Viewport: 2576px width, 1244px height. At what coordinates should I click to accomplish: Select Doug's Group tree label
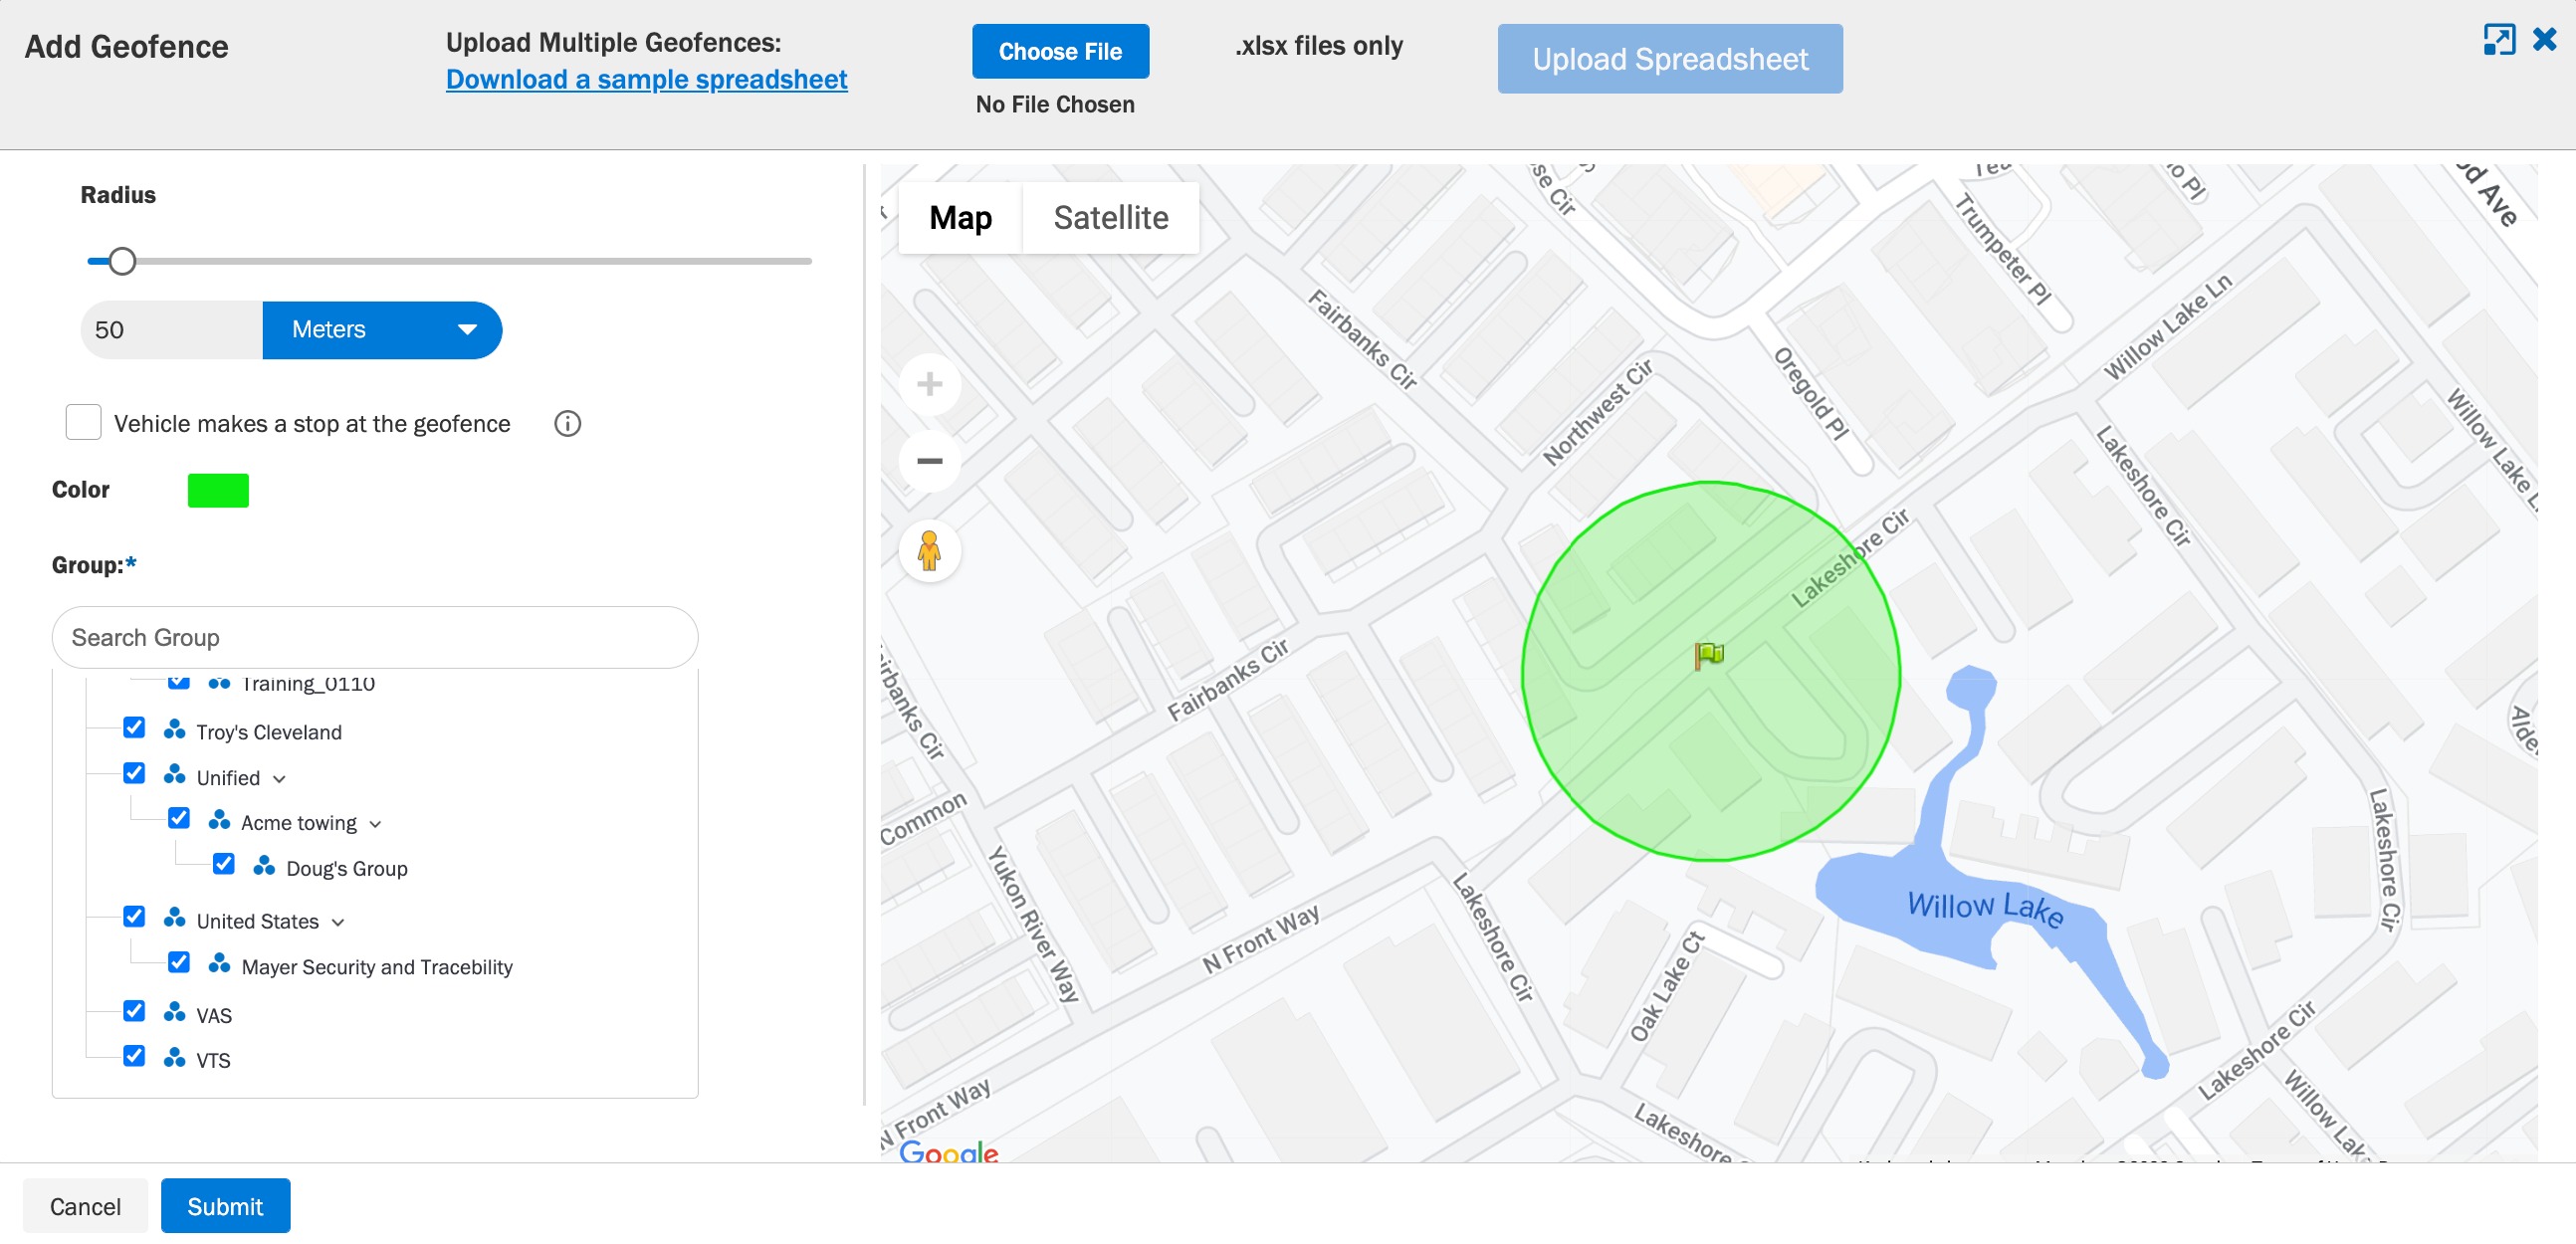pyautogui.click(x=347, y=869)
